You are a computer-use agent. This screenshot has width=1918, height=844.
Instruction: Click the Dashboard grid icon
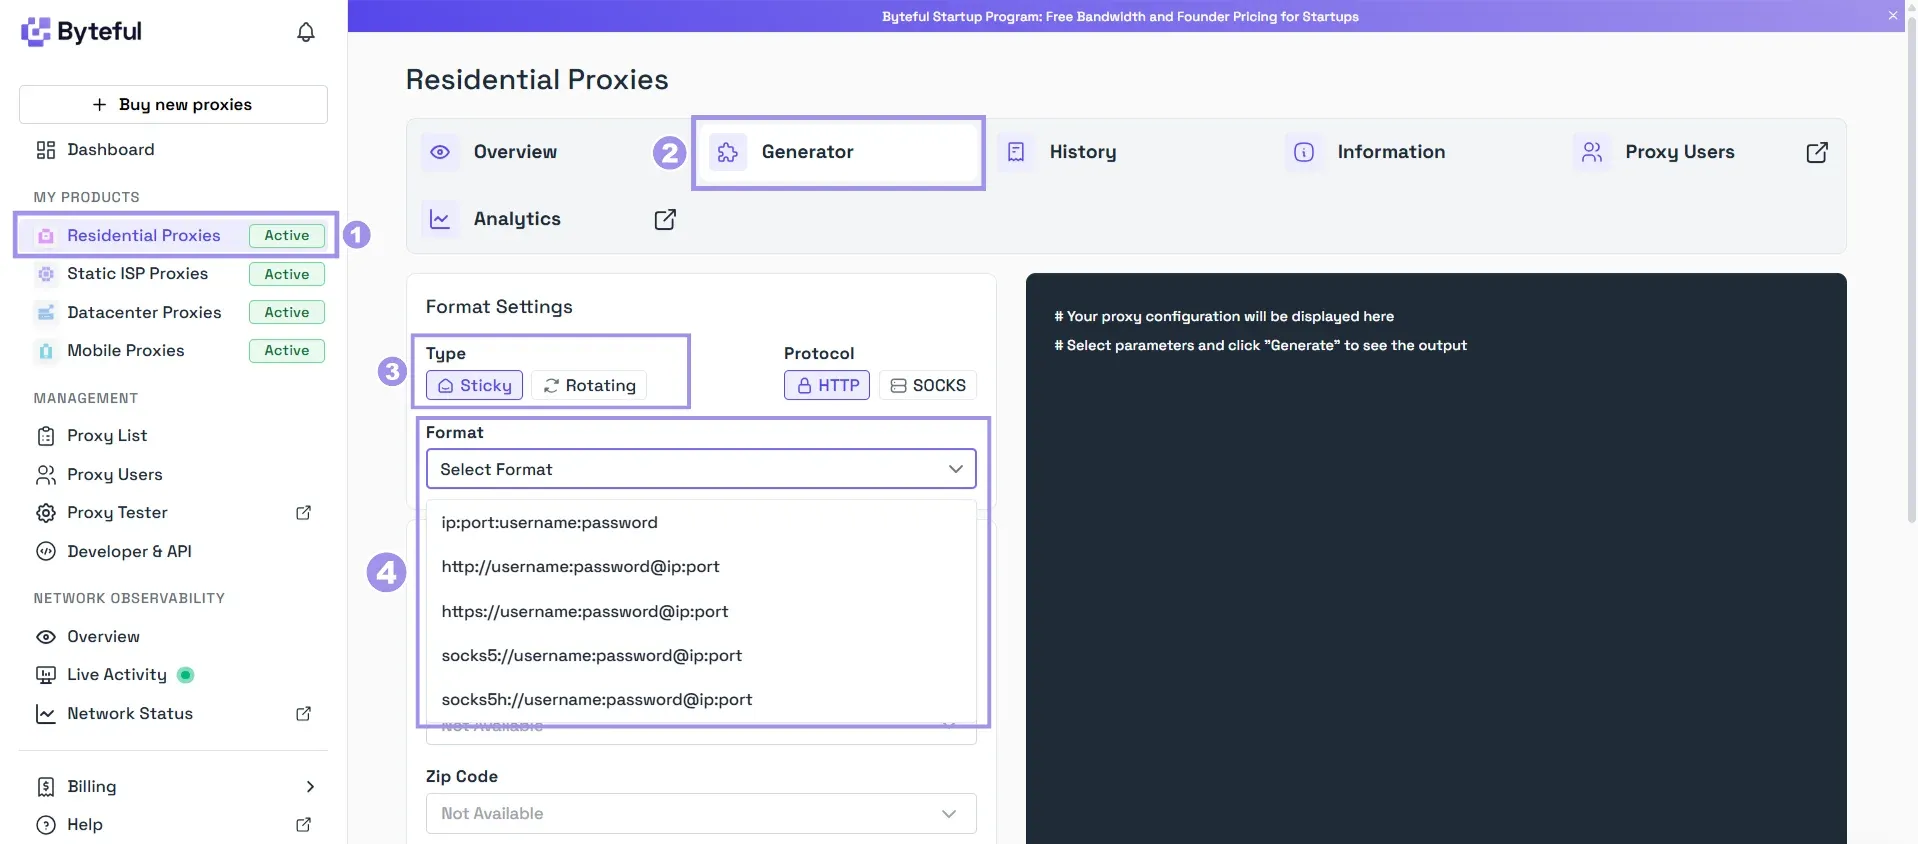click(46, 150)
